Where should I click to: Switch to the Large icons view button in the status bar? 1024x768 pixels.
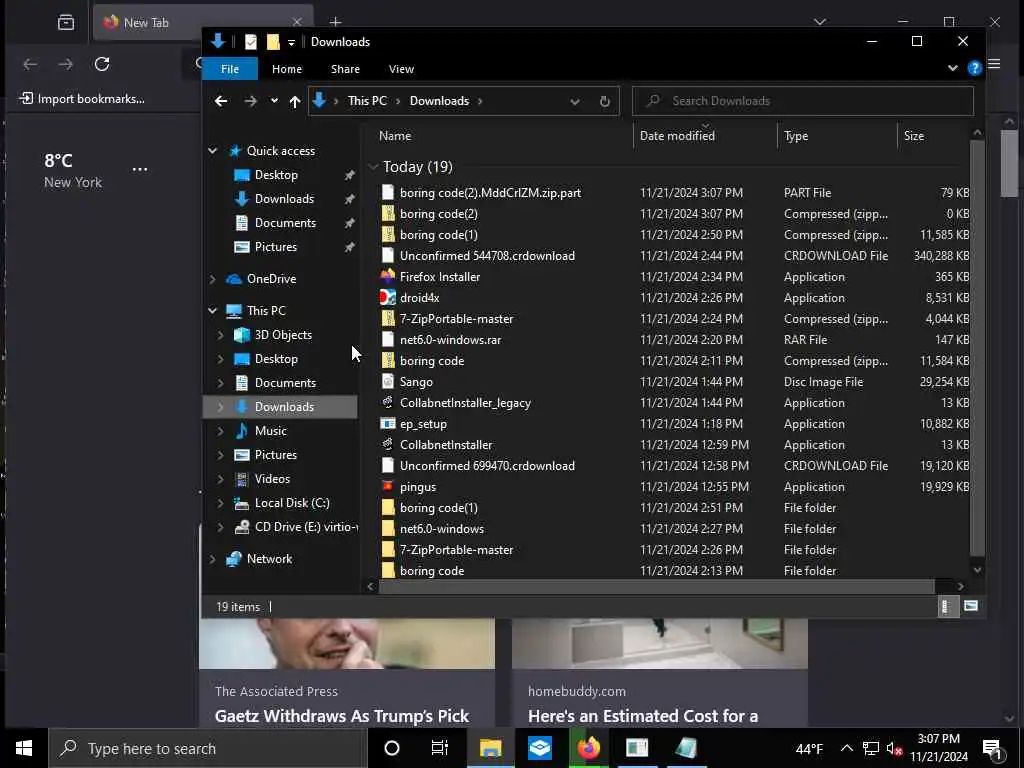click(x=971, y=607)
